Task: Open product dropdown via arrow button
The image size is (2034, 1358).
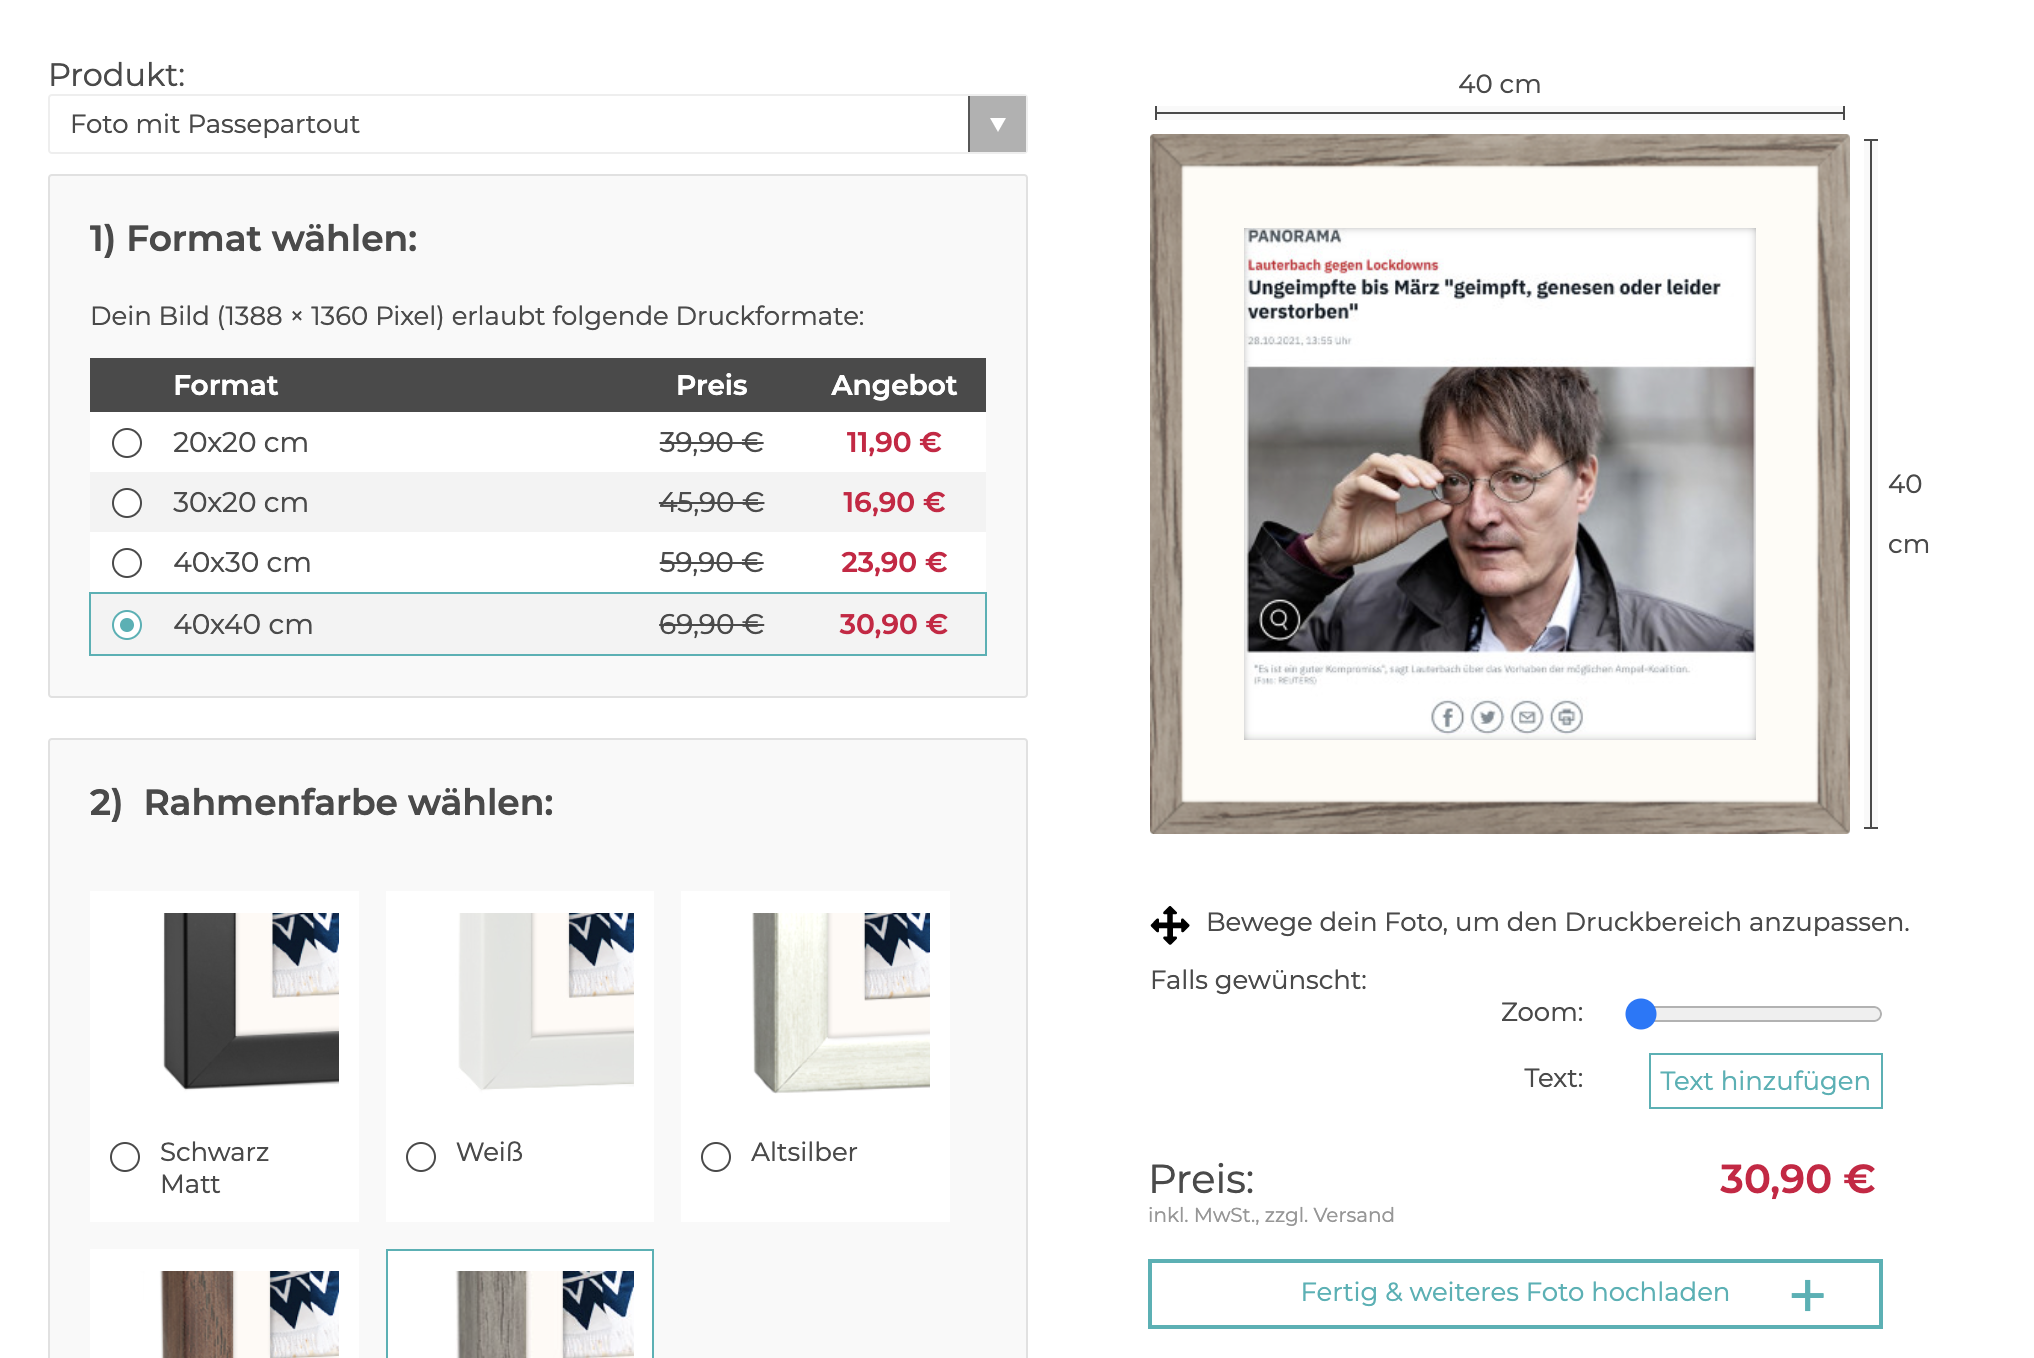Action: (997, 124)
